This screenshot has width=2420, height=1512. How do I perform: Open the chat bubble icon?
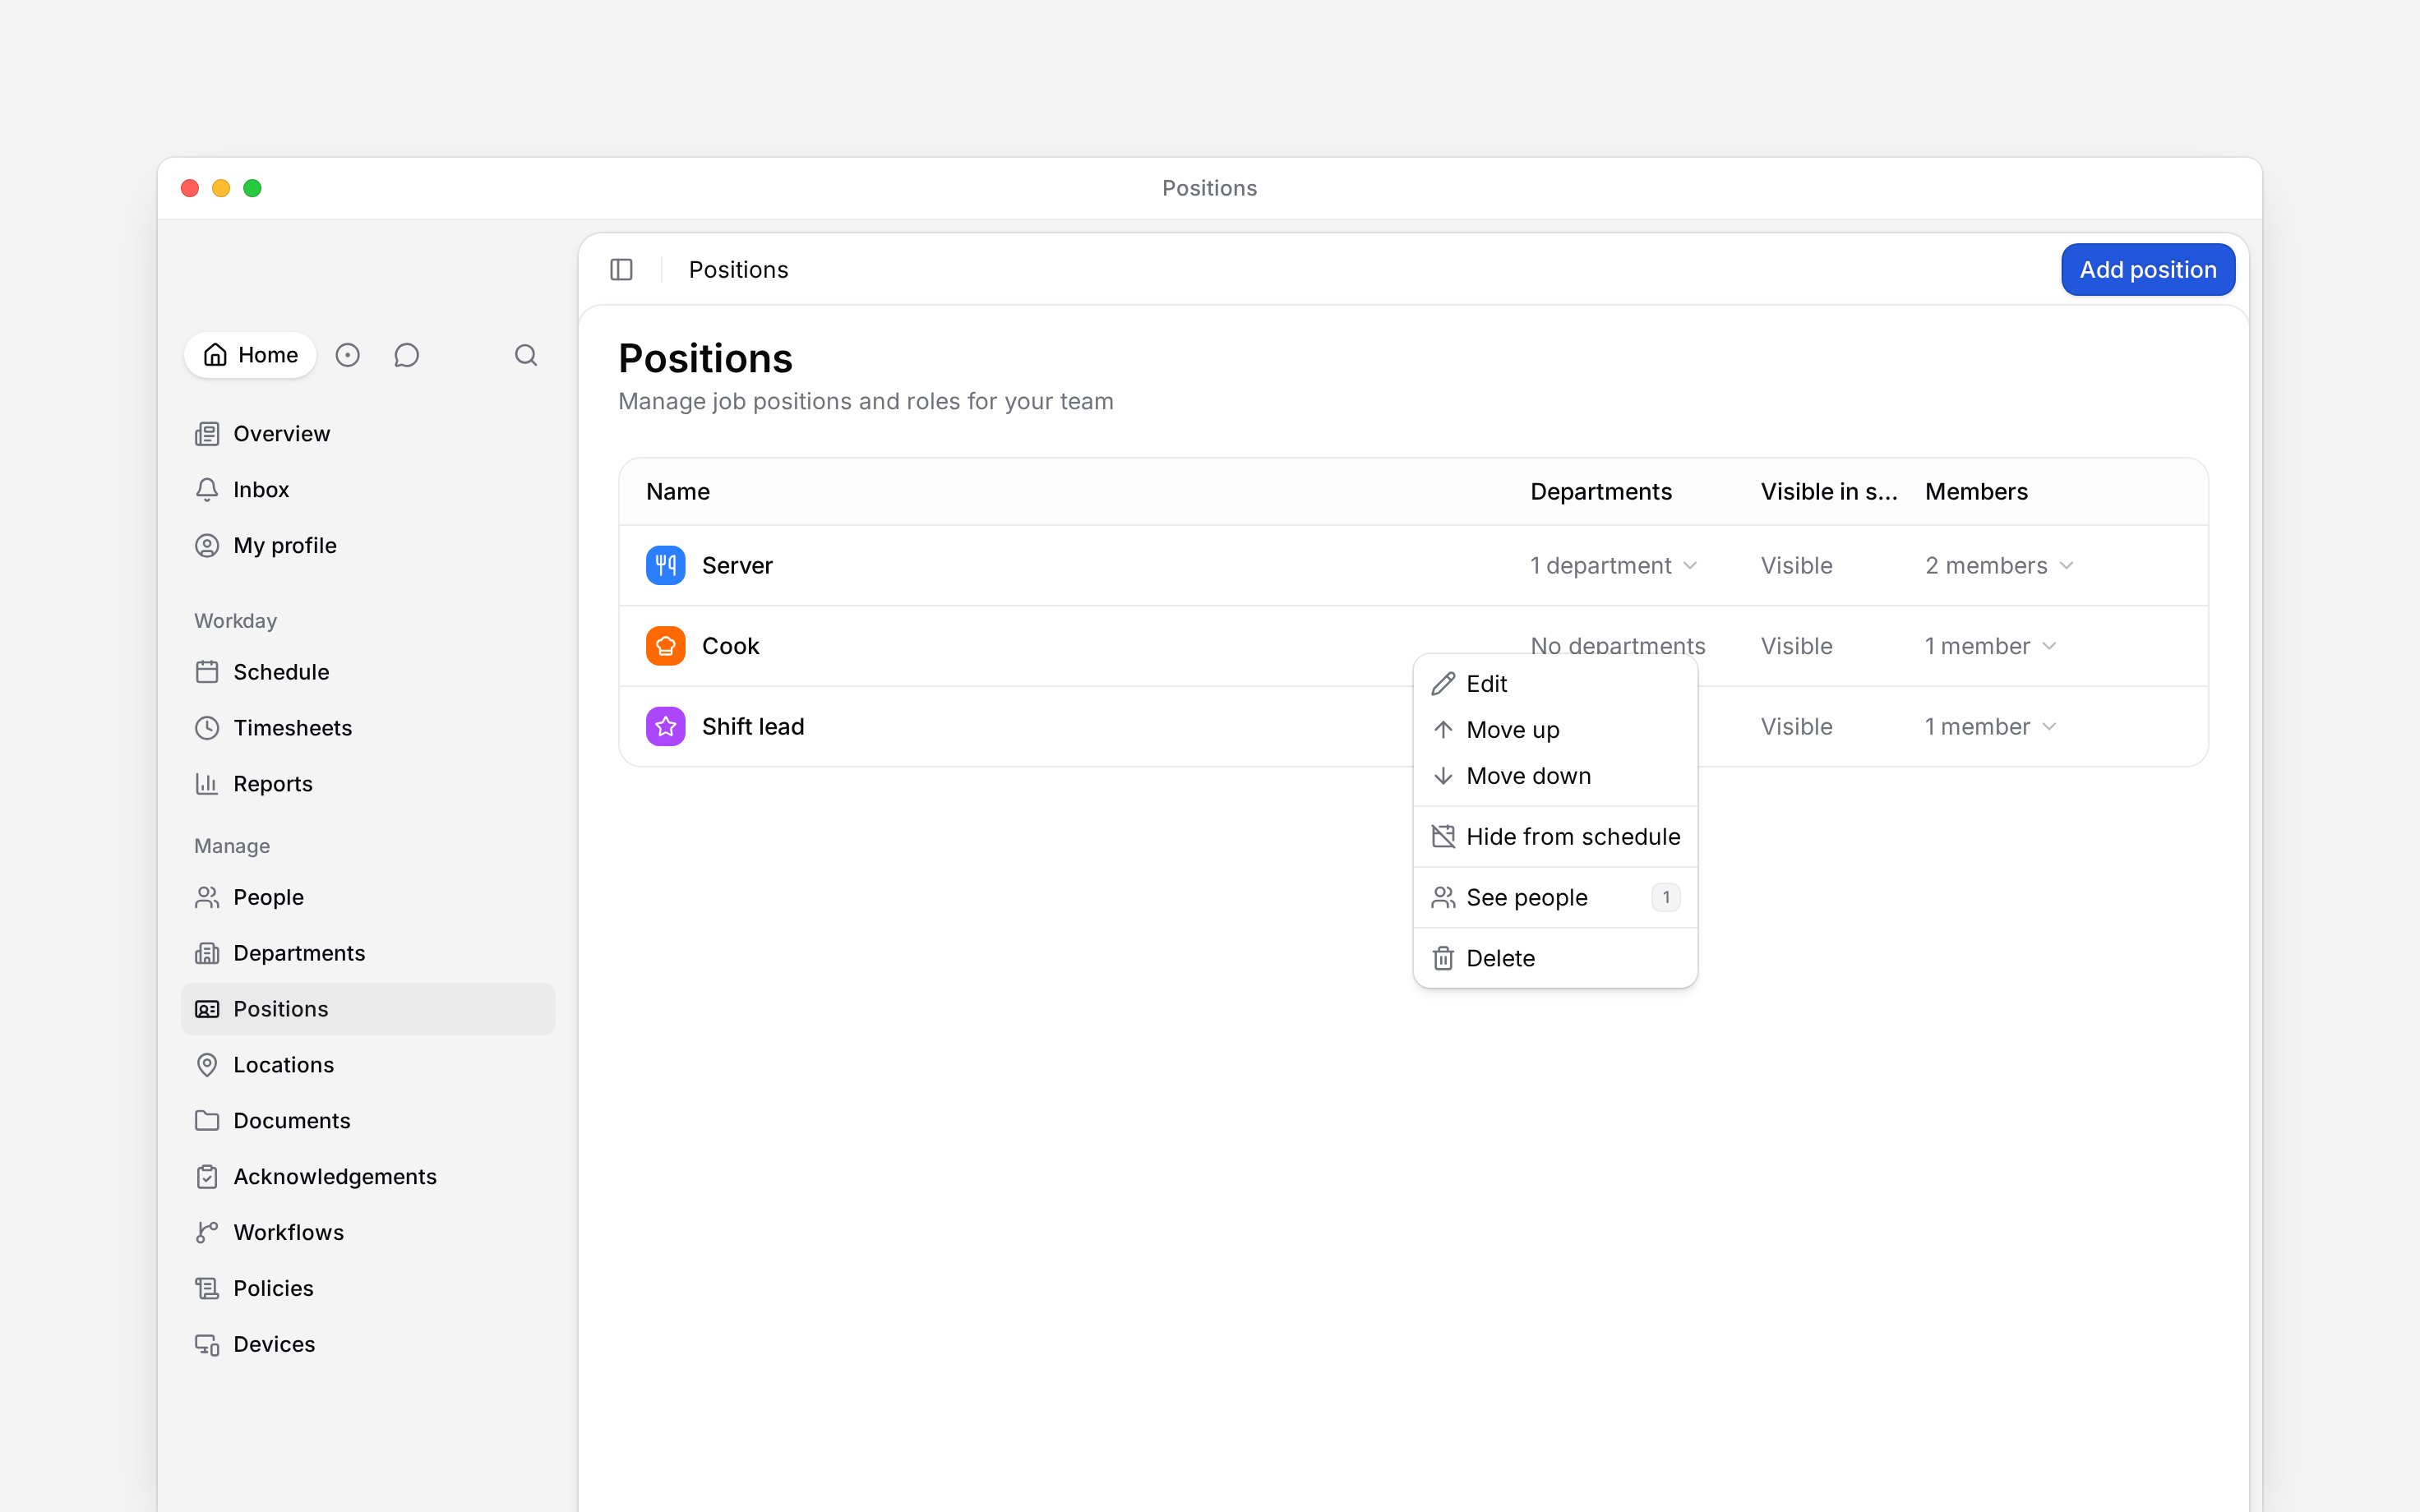tap(406, 355)
